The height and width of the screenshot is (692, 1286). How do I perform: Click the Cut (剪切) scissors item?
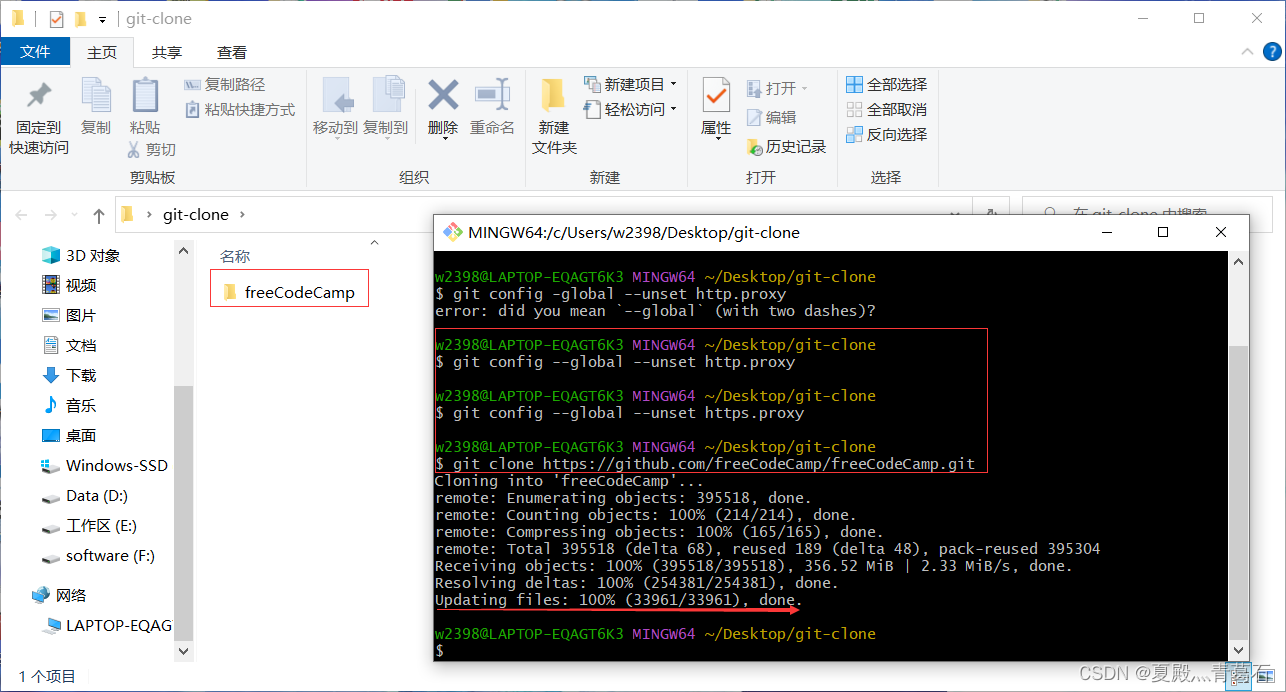pos(152,149)
